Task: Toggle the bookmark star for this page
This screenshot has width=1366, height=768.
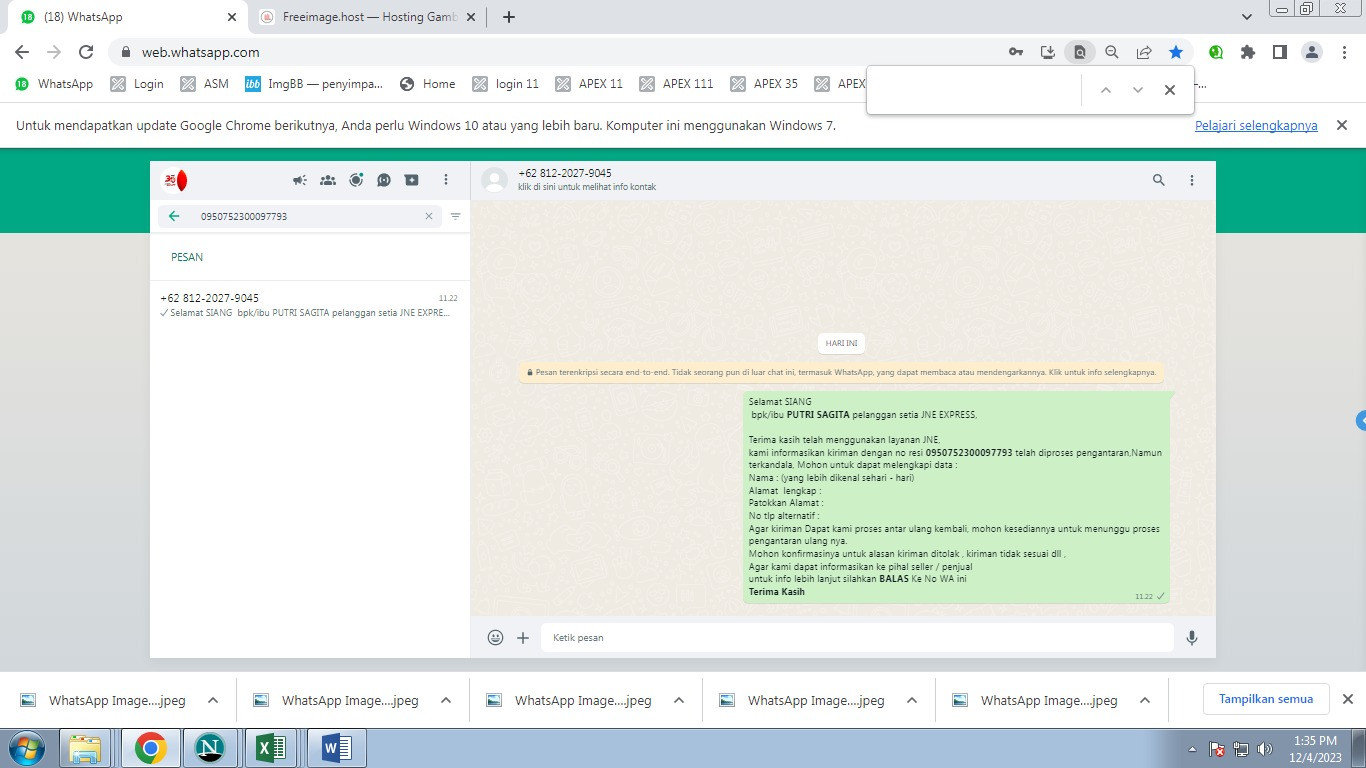Action: (x=1176, y=52)
